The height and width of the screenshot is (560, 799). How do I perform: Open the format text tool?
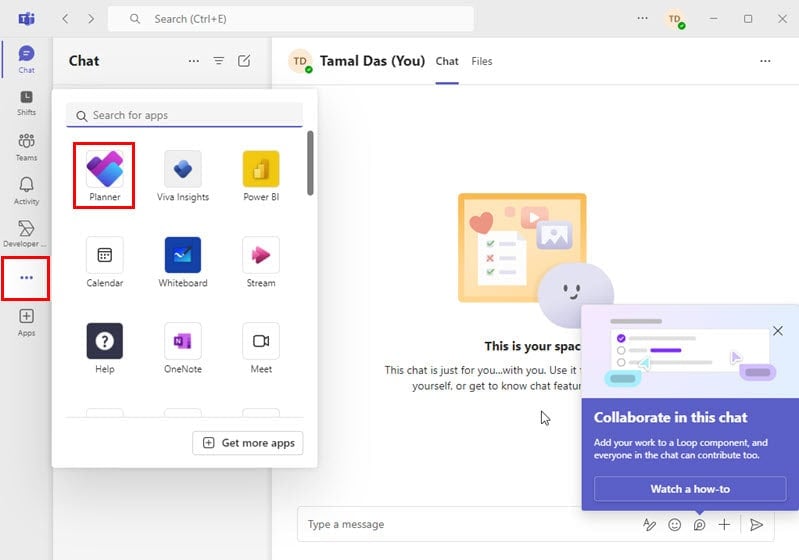point(649,524)
